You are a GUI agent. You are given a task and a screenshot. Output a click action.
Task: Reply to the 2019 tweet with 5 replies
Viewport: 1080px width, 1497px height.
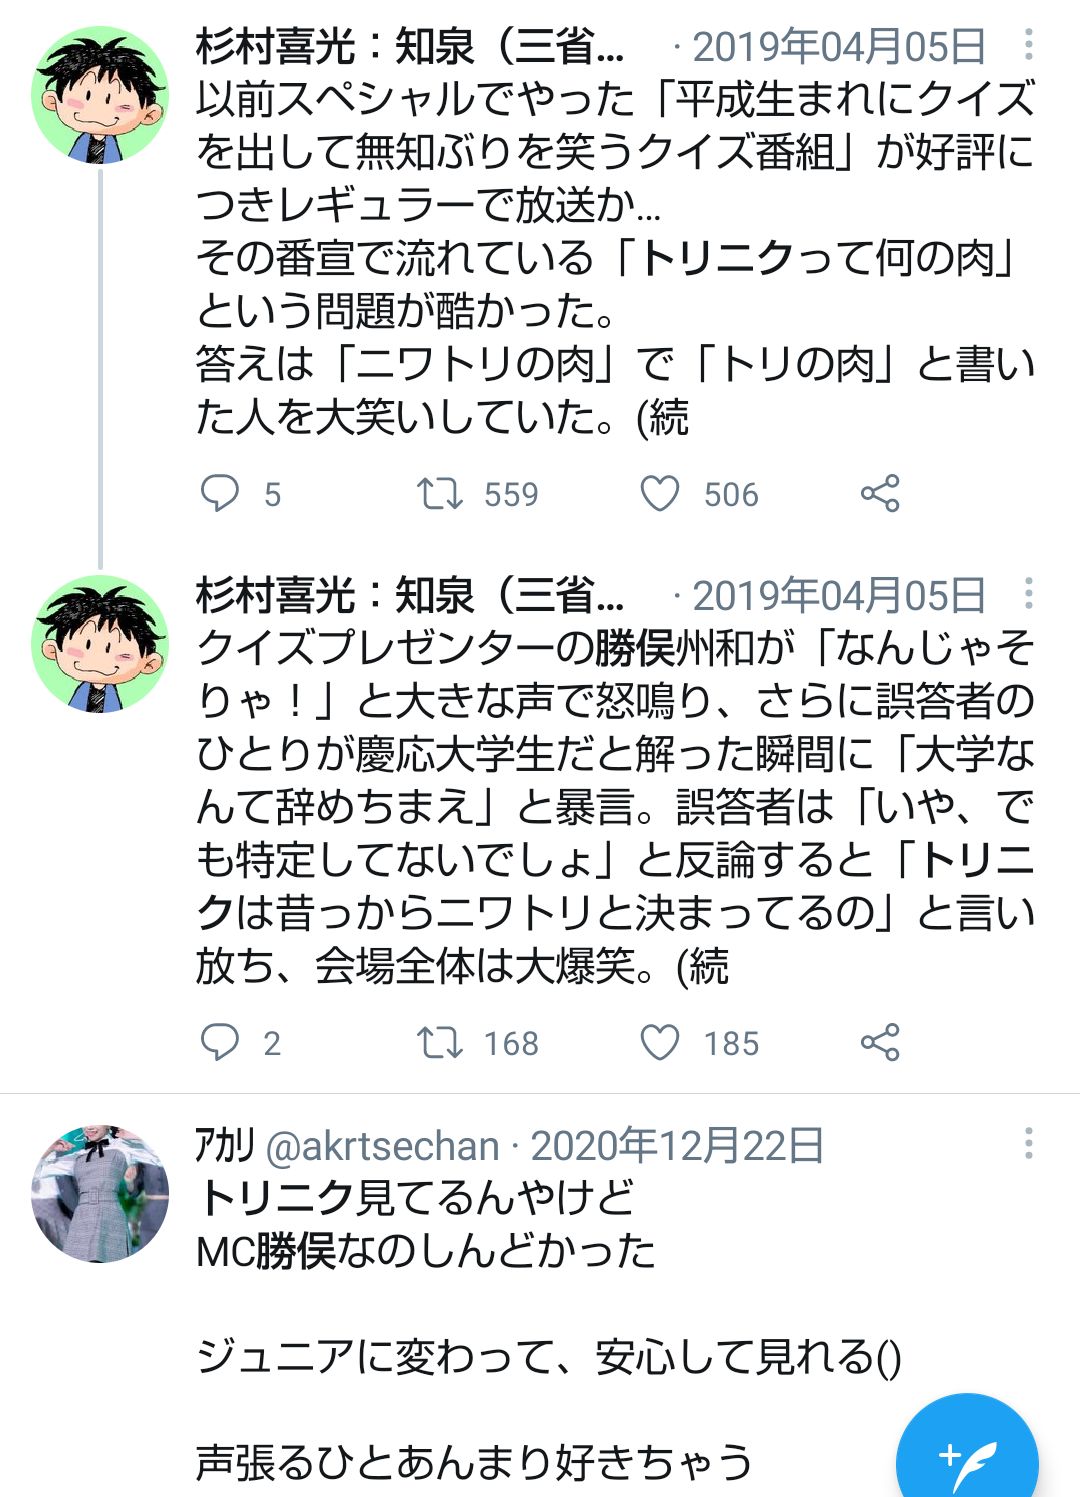220,494
